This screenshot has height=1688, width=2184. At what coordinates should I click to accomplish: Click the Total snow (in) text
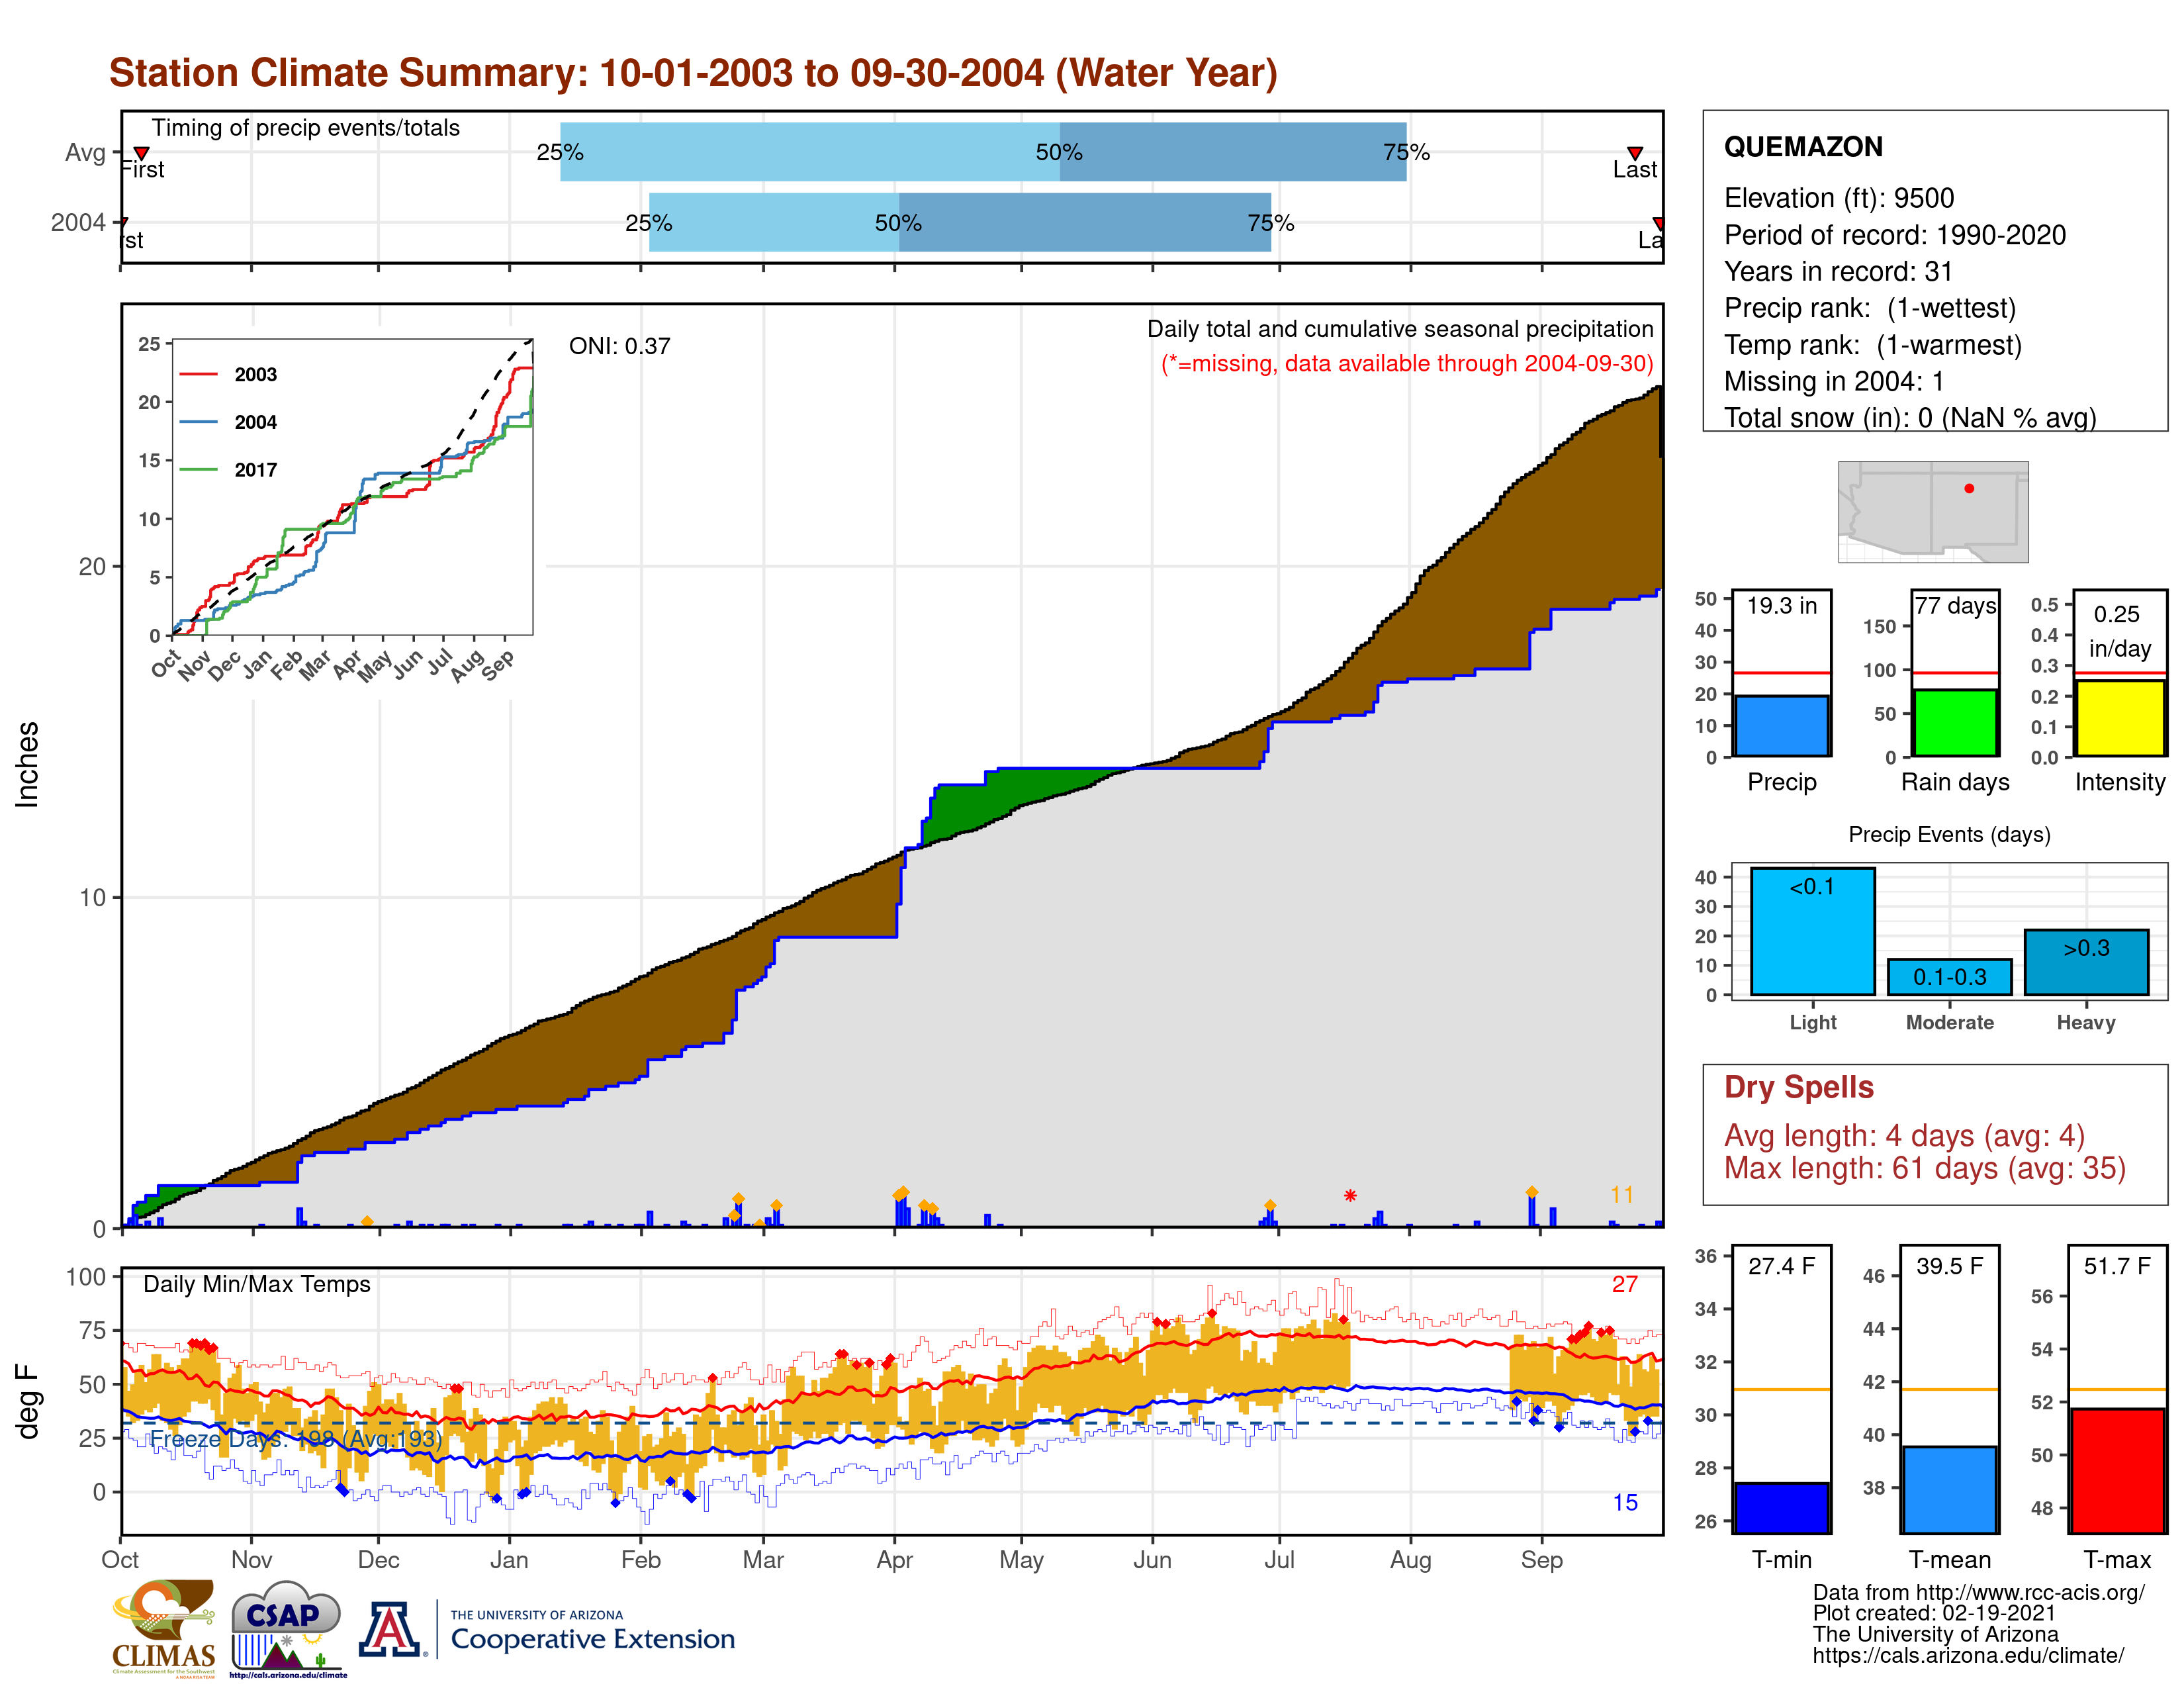pyautogui.click(x=1910, y=417)
